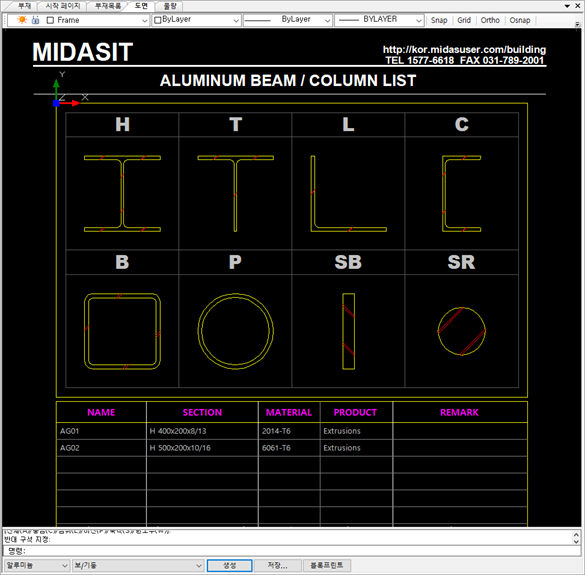Click the Frame layer color square
The image size is (585, 575).
[50, 20]
